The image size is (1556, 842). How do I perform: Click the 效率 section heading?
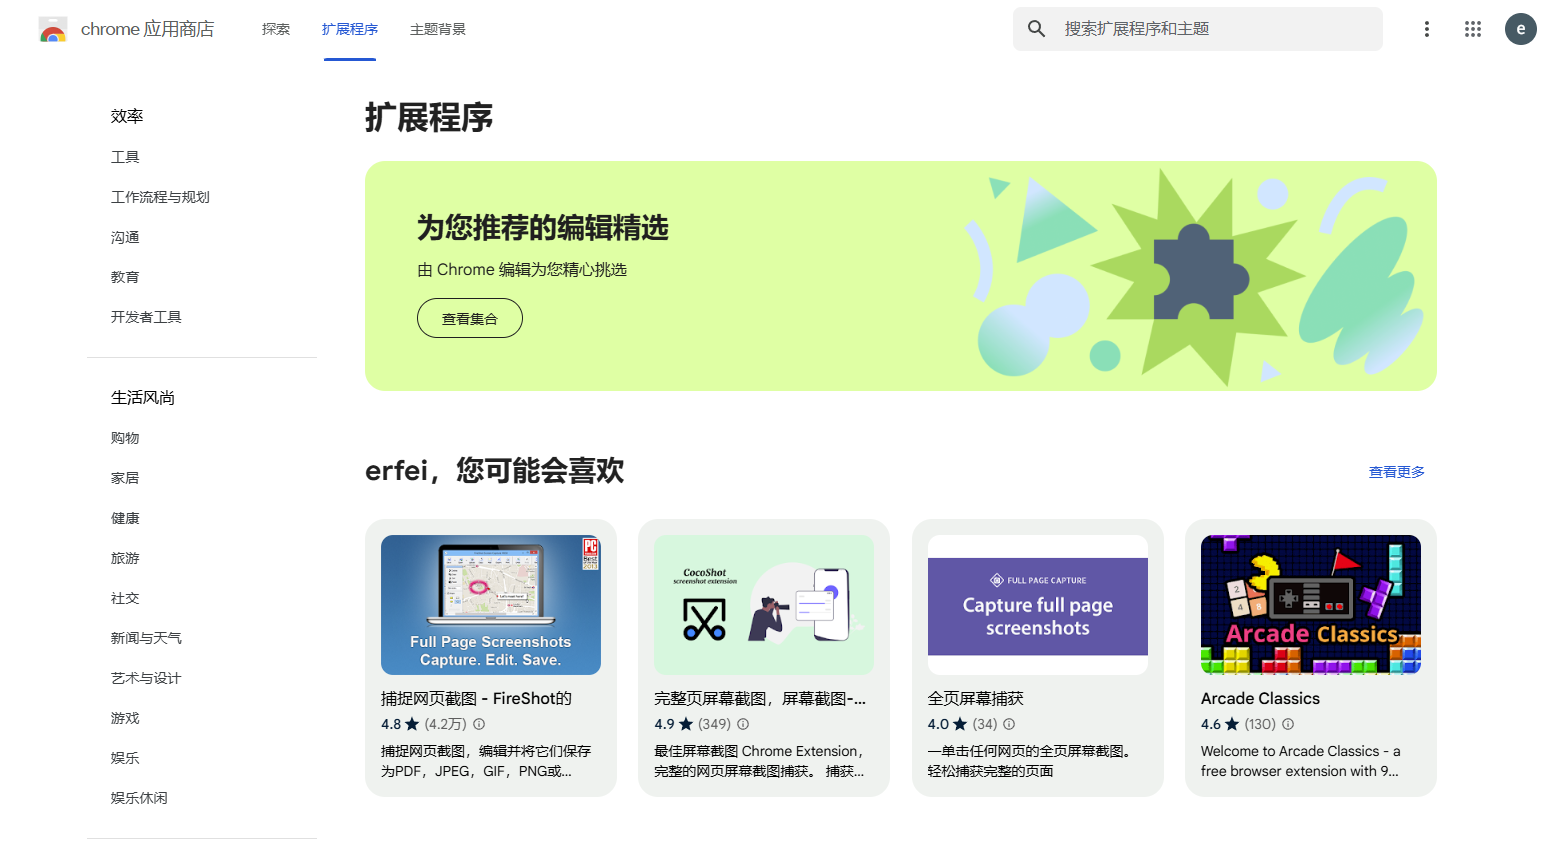127,116
